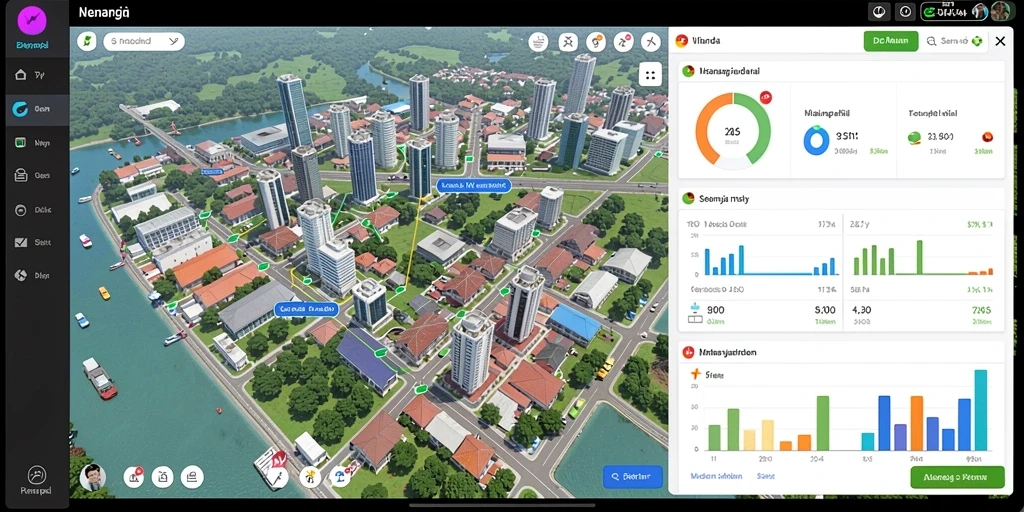The width and height of the screenshot is (1024, 512).
Task: Click the green bar chart in right card
Action: click(923, 257)
